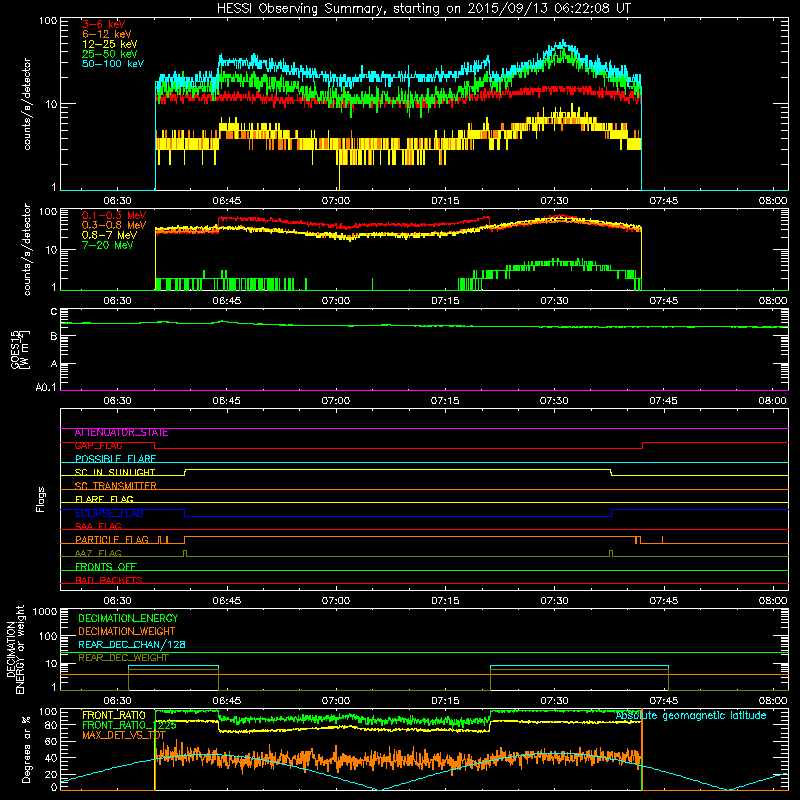Click the 0.3-0.8 MeV legend entry
This screenshot has width=800, height=800.
tap(114, 226)
